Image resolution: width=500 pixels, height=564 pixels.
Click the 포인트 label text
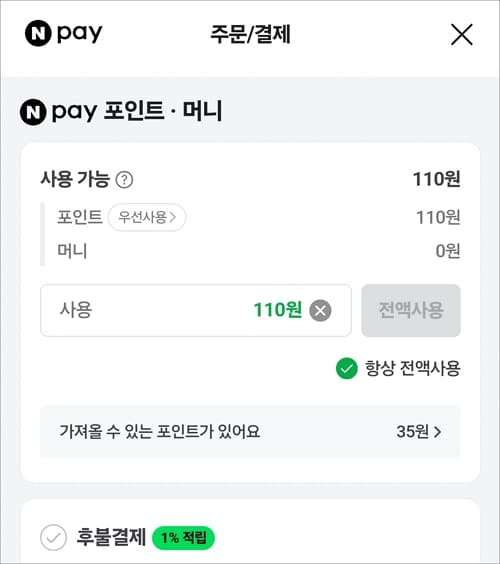tap(80, 217)
